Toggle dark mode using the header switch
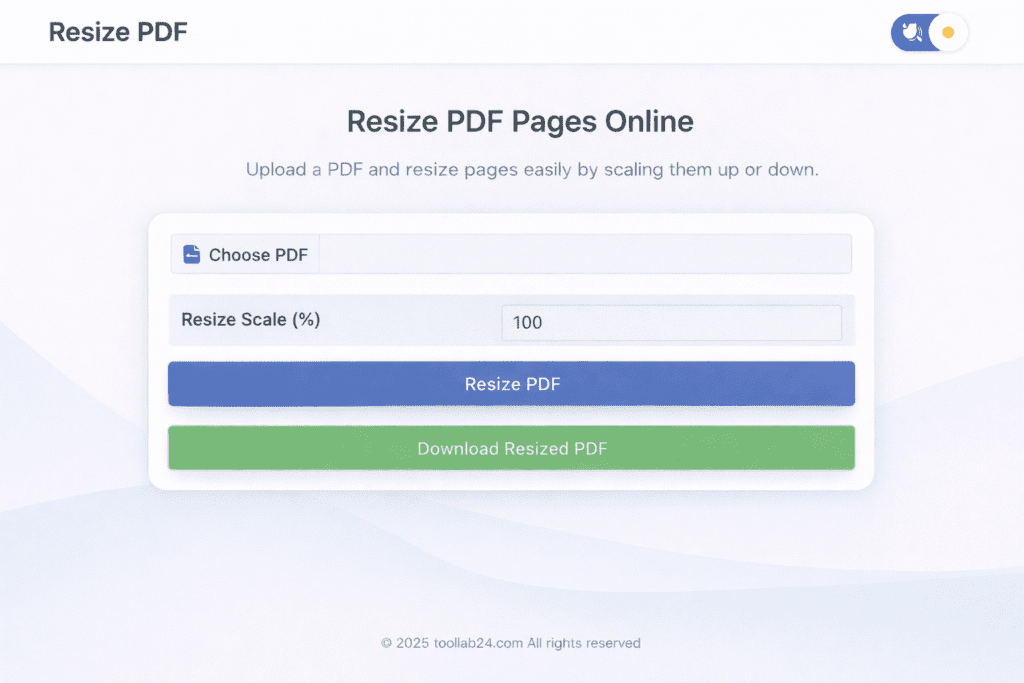This screenshot has width=1024, height=683. (928, 32)
